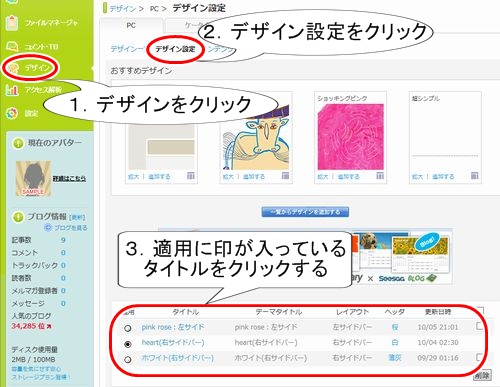Switch to the PC tab
The width and height of the screenshot is (500, 387).
point(131,25)
